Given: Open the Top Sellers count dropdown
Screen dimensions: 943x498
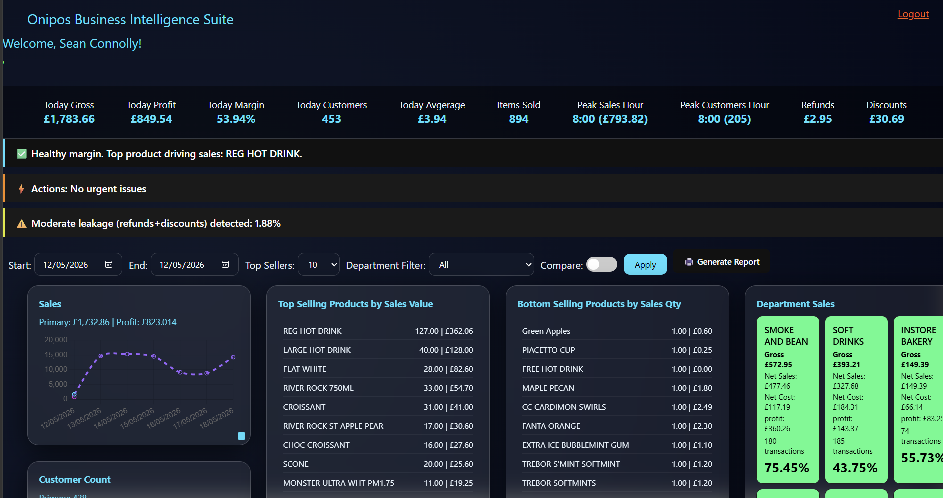Looking at the screenshot, I should tap(319, 265).
